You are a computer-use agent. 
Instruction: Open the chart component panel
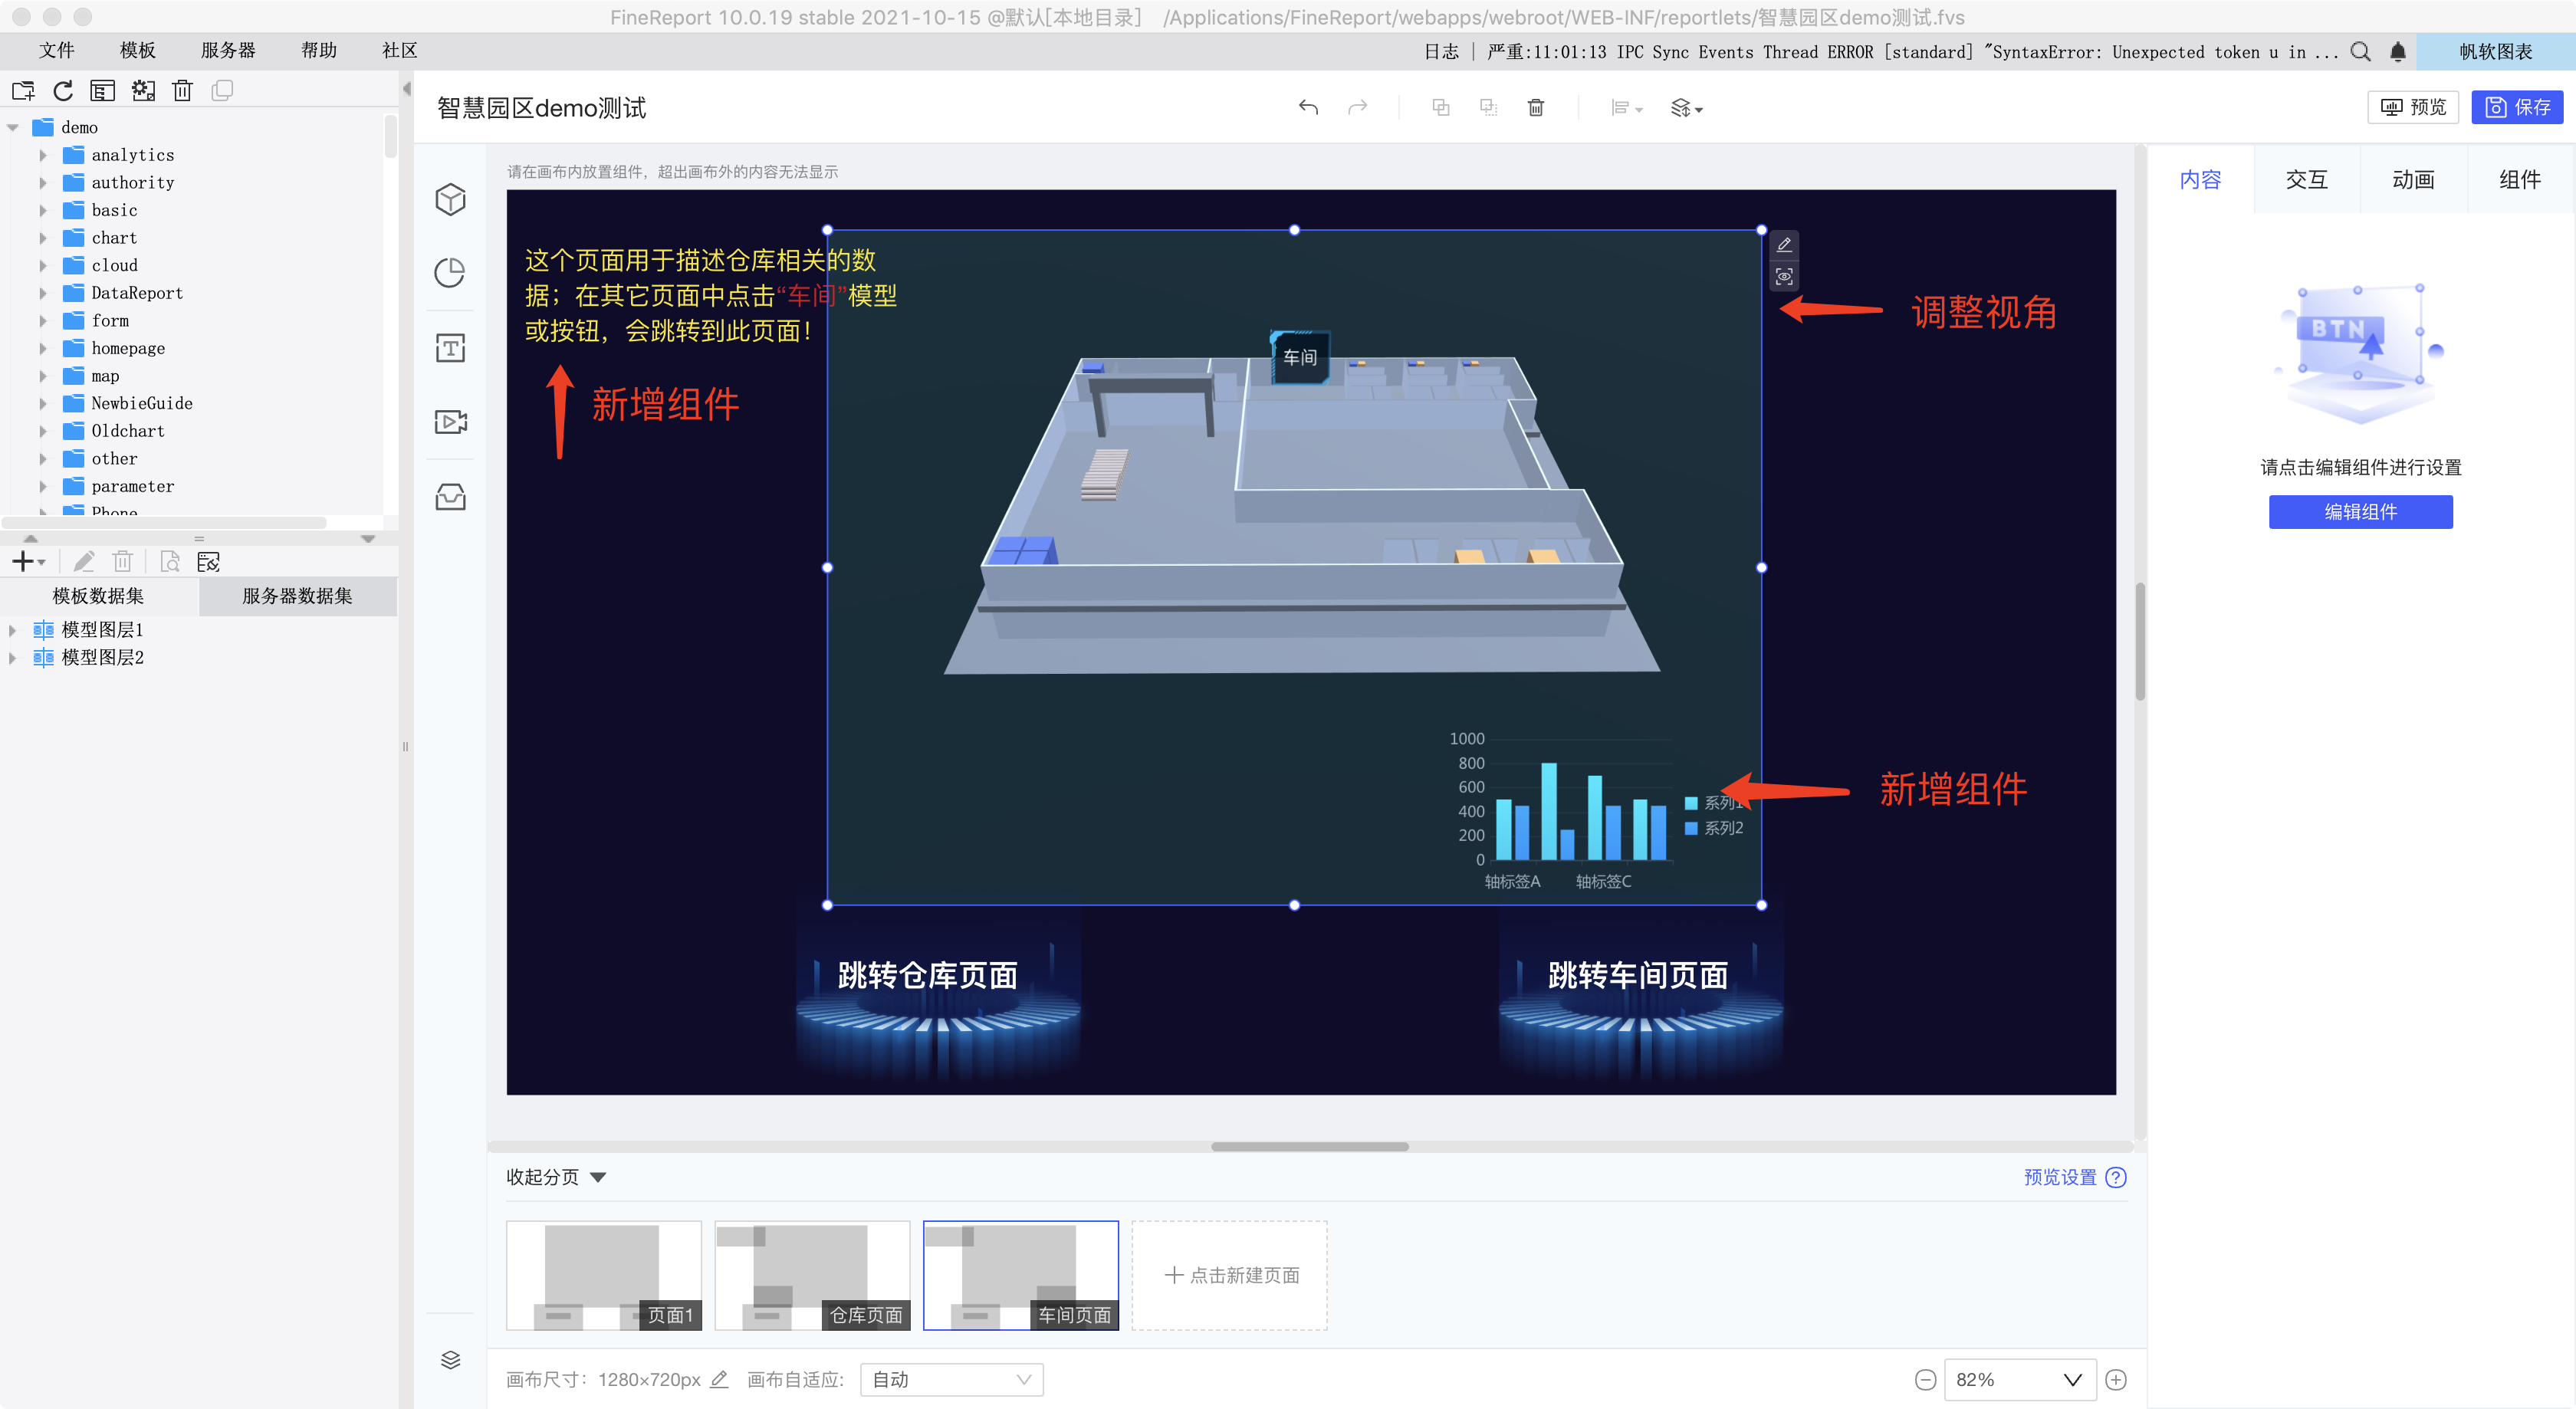[x=450, y=273]
